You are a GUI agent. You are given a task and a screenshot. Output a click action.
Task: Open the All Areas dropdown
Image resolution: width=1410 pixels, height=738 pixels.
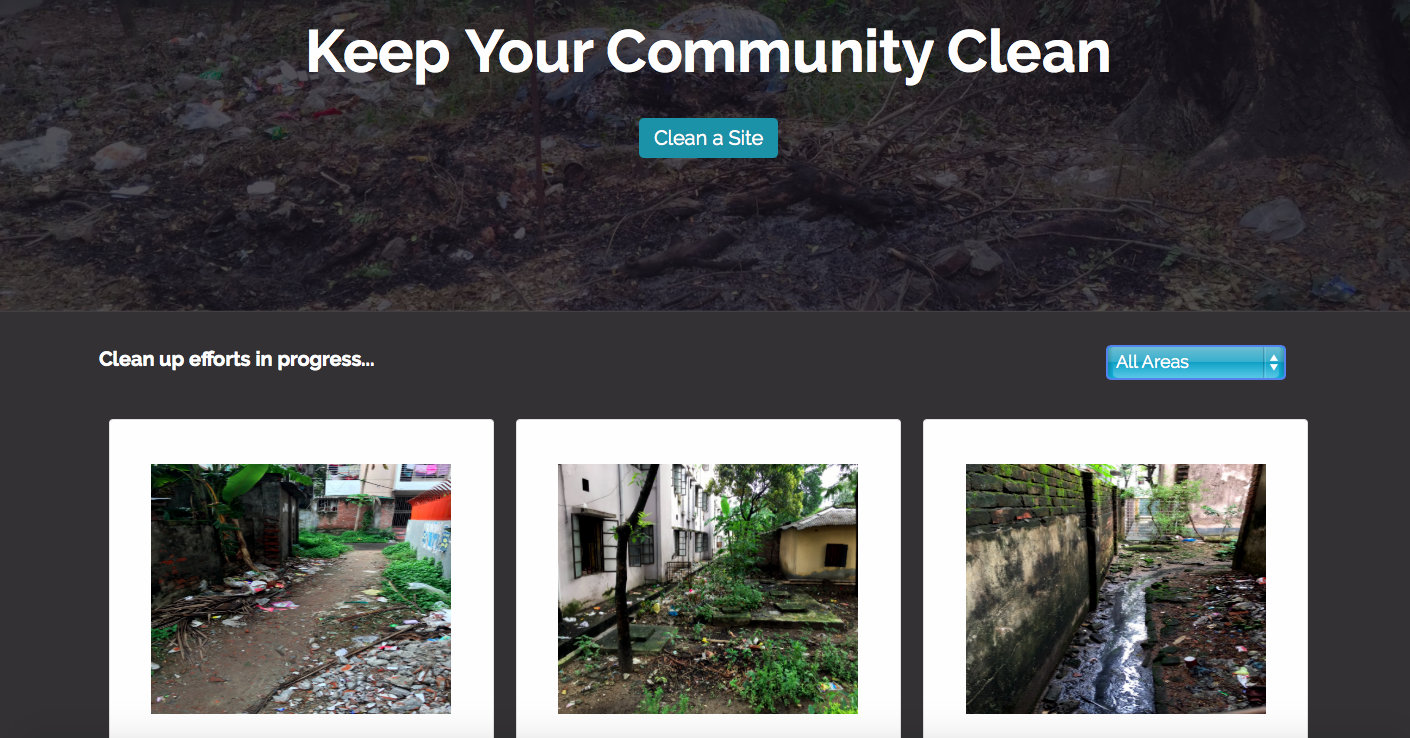pos(1195,362)
